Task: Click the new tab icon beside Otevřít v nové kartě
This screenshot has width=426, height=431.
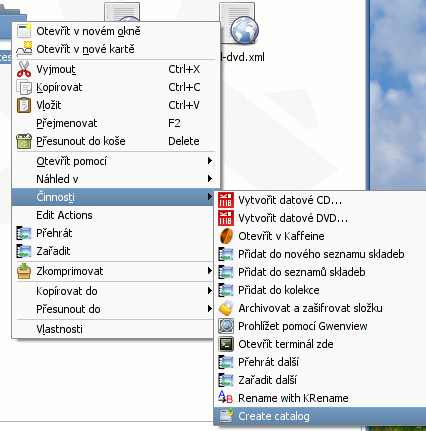Action: (x=24, y=49)
